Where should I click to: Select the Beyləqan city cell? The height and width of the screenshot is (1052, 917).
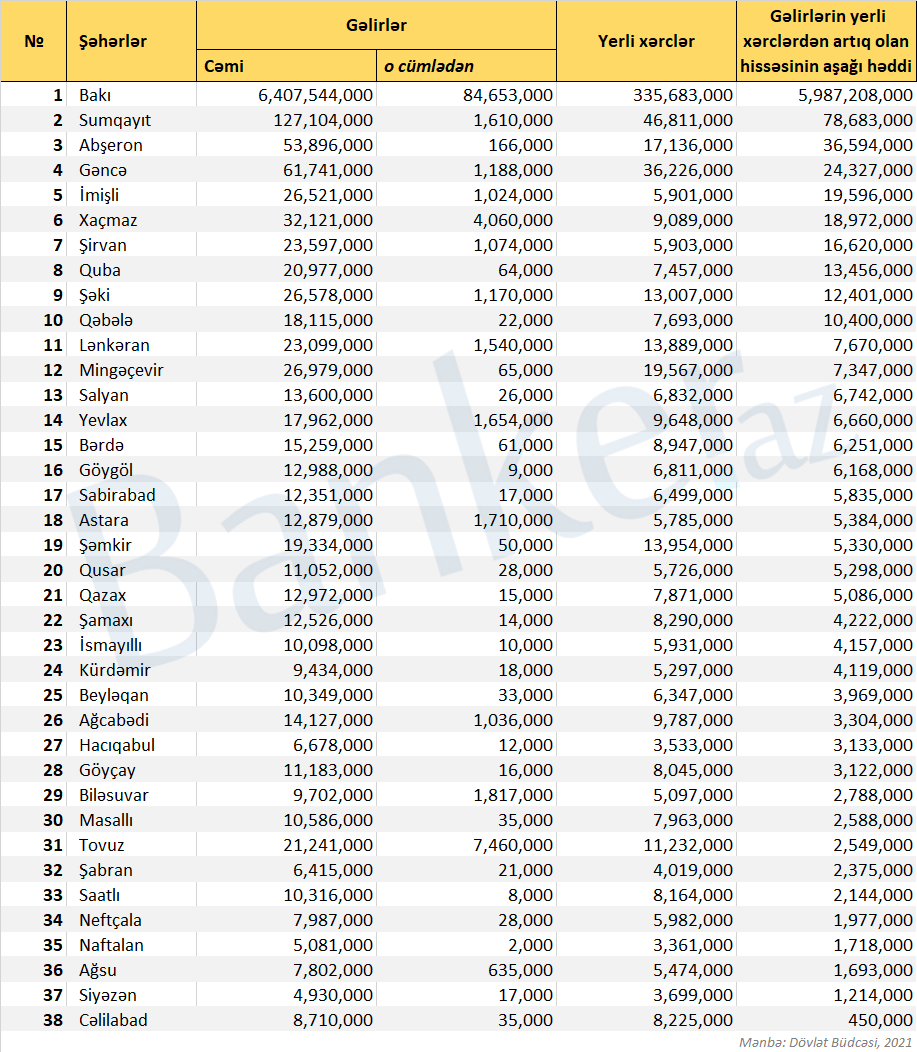click(x=131, y=695)
